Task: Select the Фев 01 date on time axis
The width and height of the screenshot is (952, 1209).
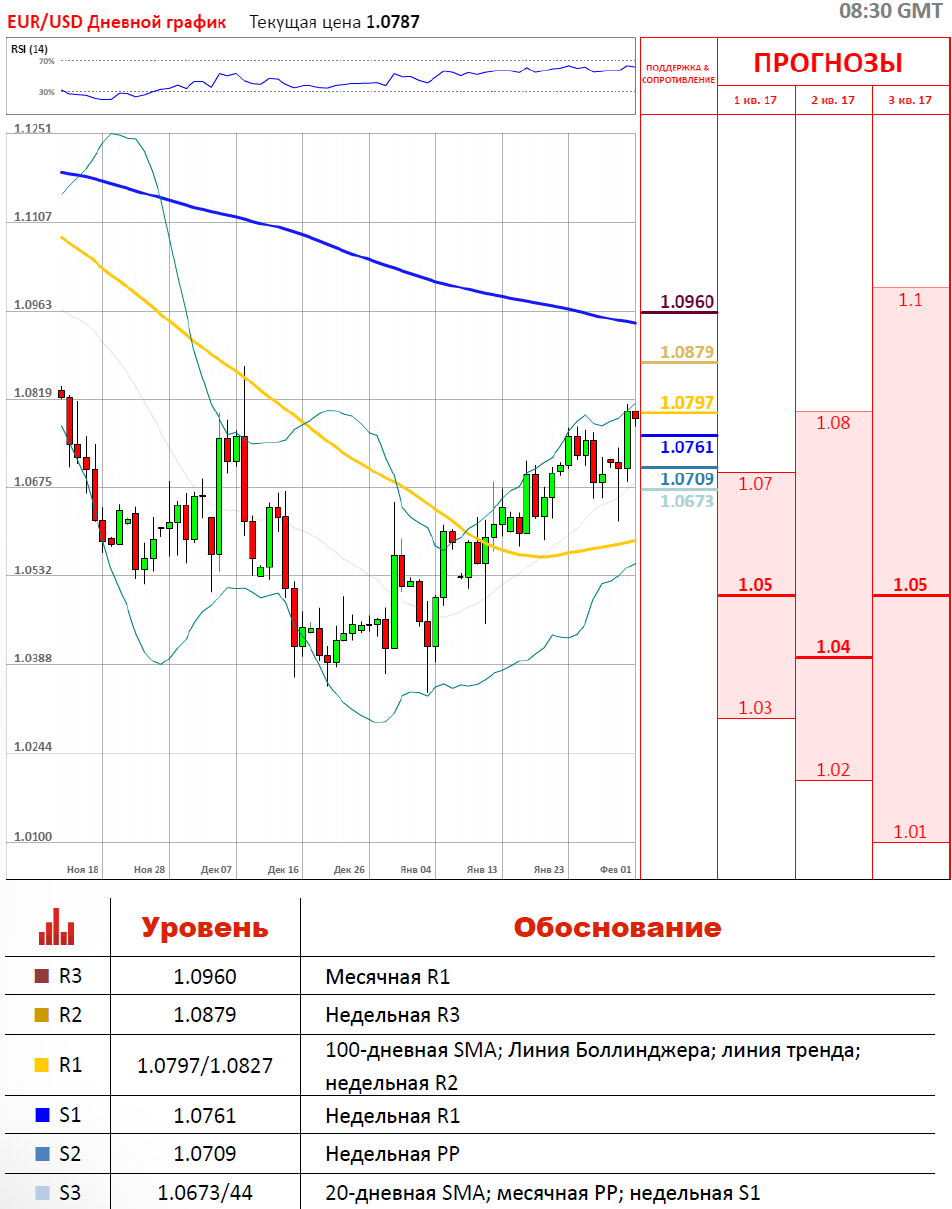Action: [x=616, y=870]
